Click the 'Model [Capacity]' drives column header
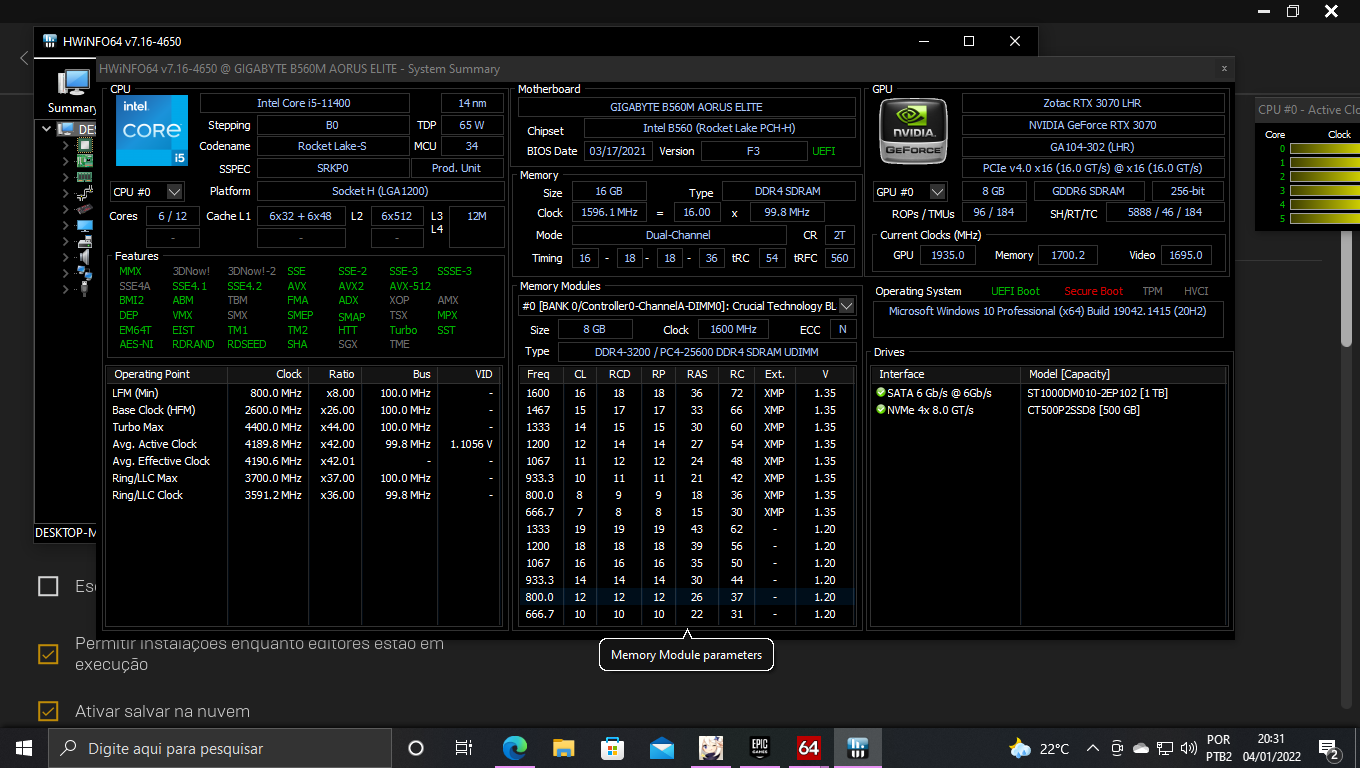 (1124, 374)
